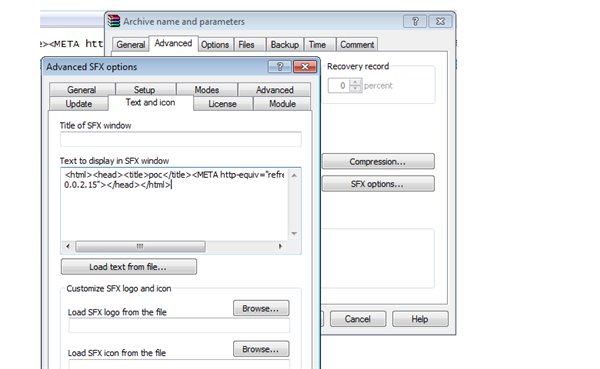
Task: Click the SFX options button
Action: (378, 184)
